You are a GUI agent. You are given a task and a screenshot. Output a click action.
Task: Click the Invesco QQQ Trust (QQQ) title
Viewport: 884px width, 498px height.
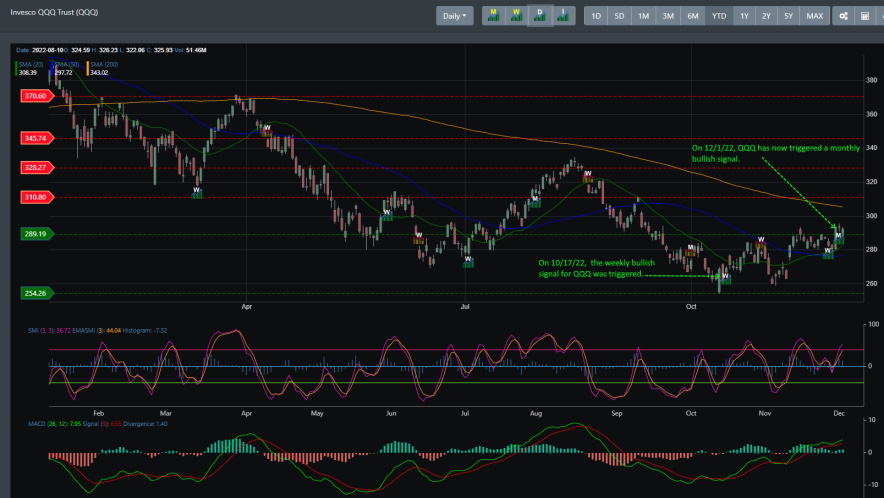click(54, 12)
